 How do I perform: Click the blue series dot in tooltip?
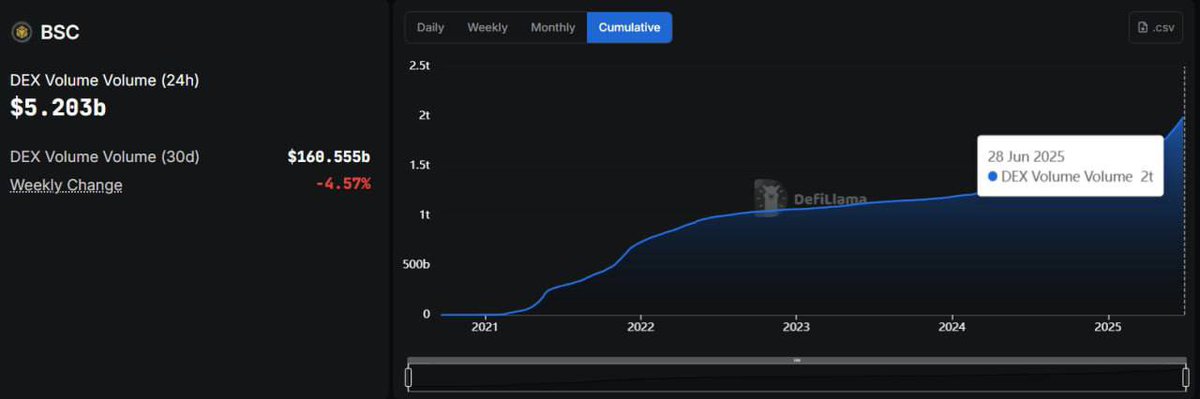pos(993,176)
